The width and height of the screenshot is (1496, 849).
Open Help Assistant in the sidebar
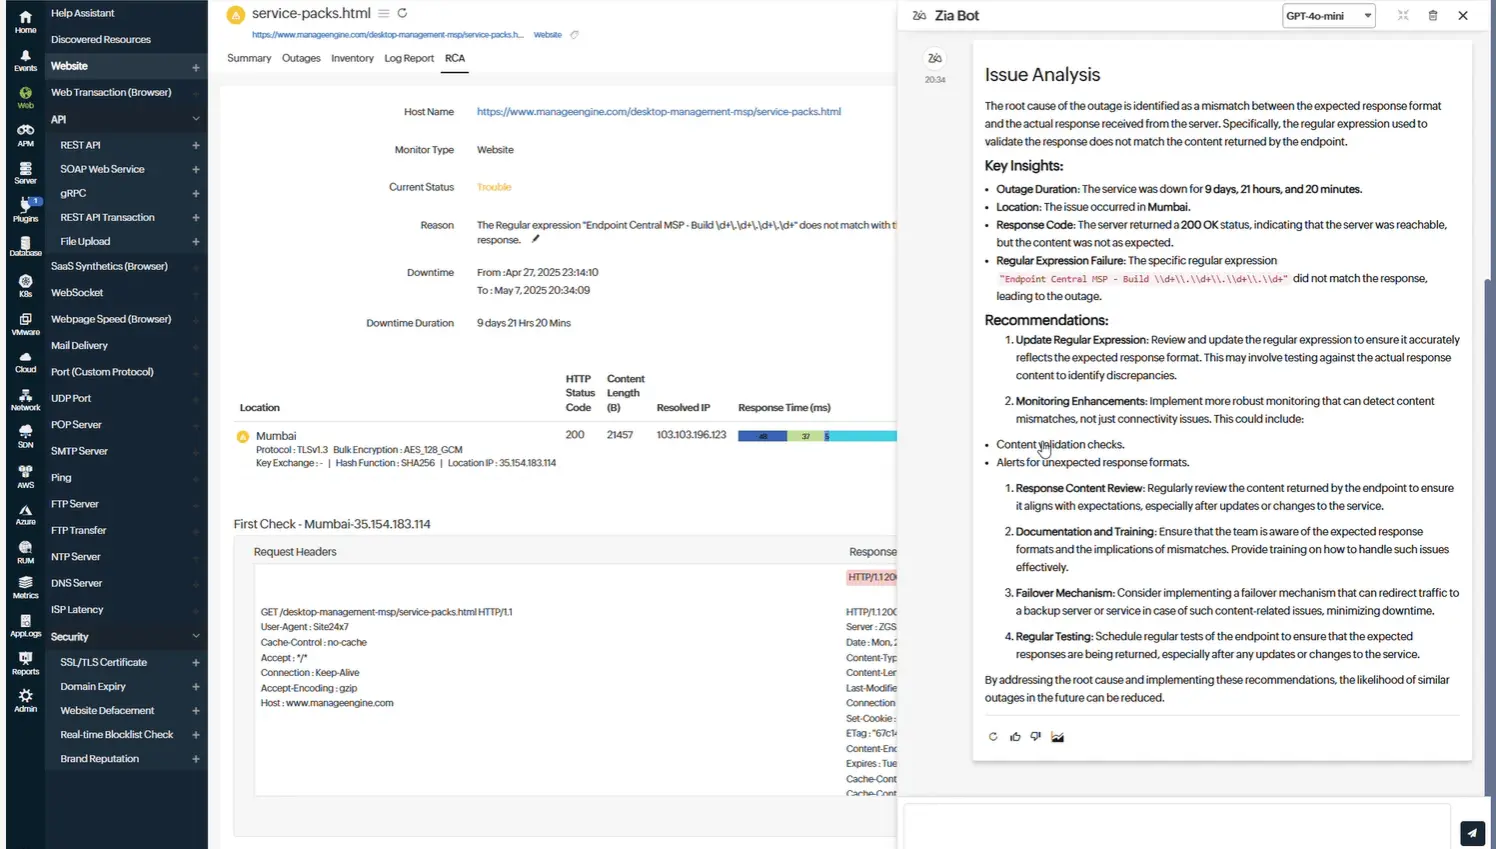click(x=83, y=13)
